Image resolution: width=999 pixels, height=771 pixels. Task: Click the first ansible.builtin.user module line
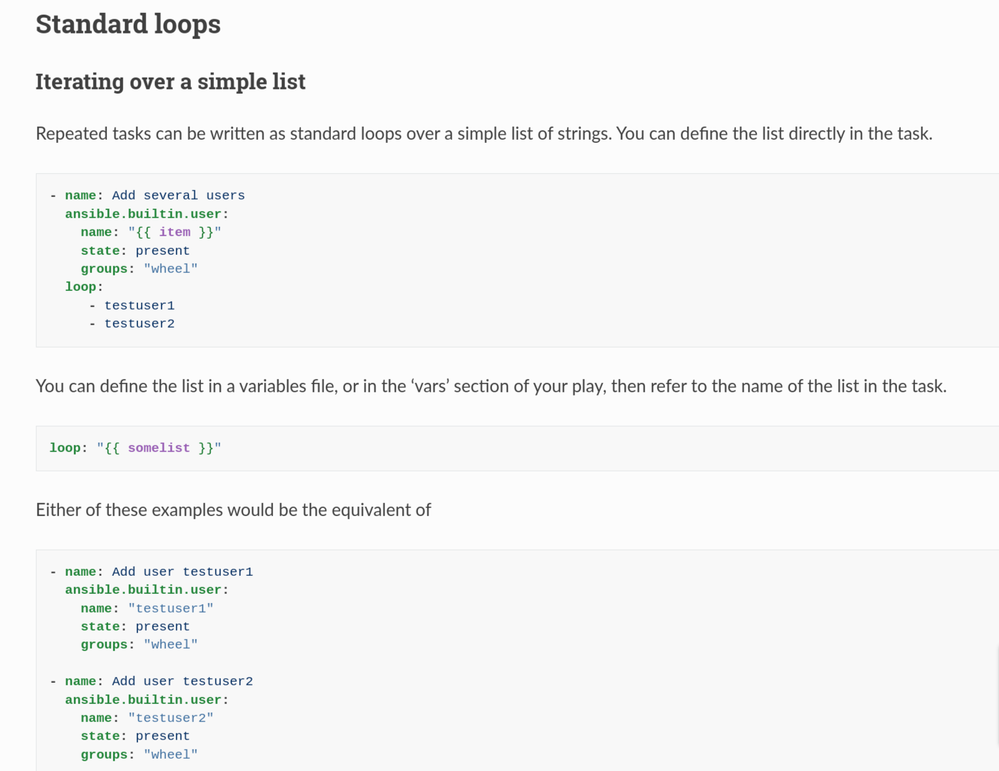tap(146, 214)
